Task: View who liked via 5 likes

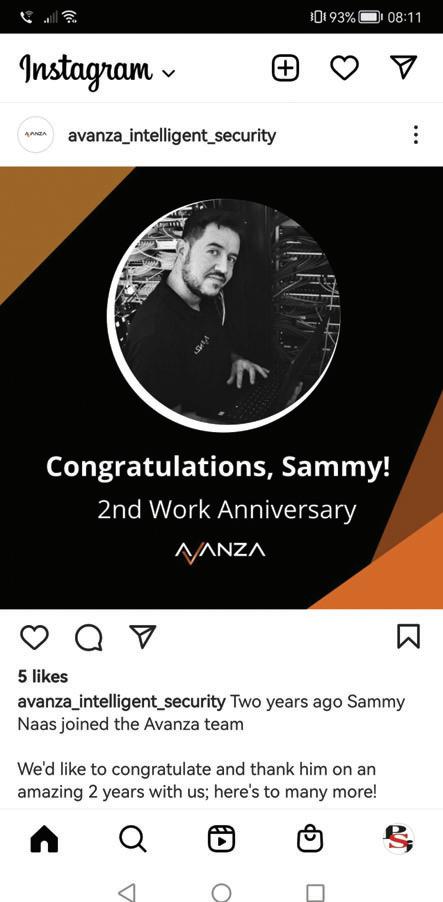Action: tap(43, 677)
